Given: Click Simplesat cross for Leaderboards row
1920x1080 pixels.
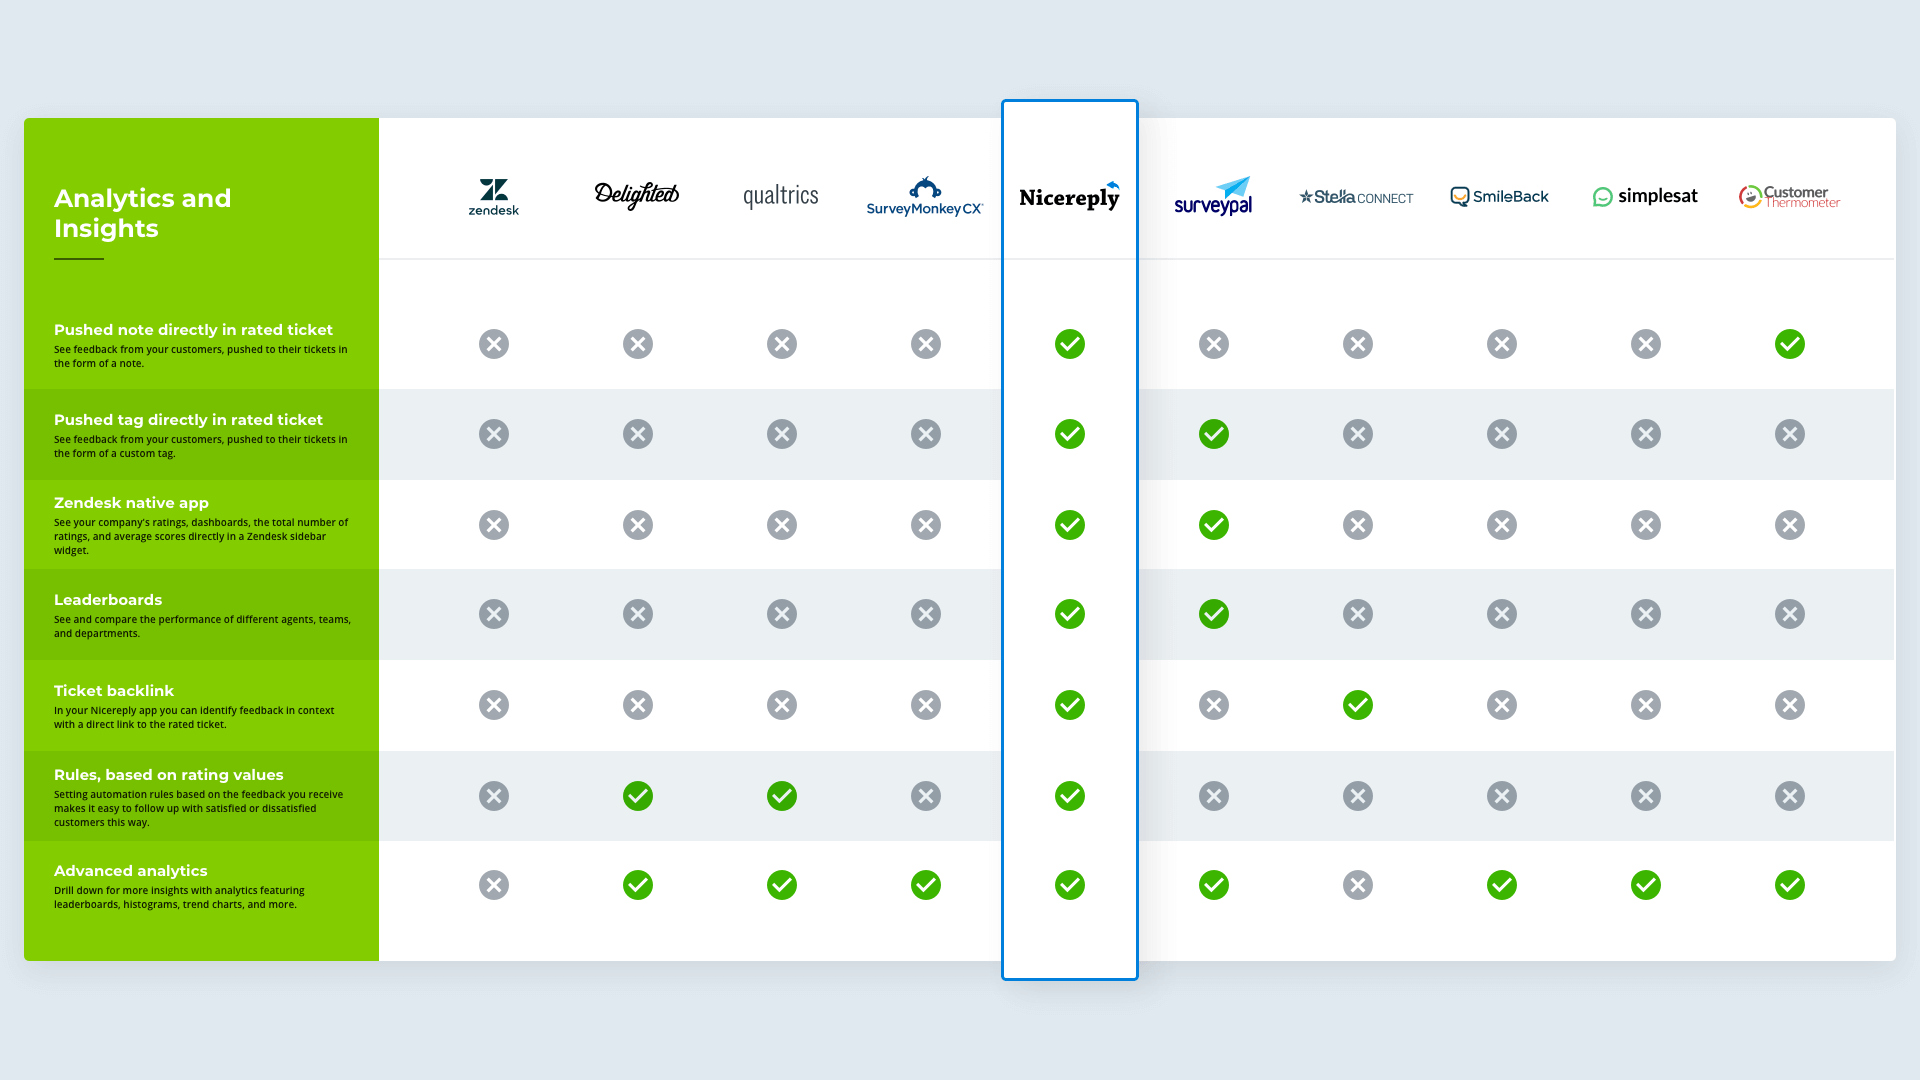Looking at the screenshot, I should [x=1646, y=614].
